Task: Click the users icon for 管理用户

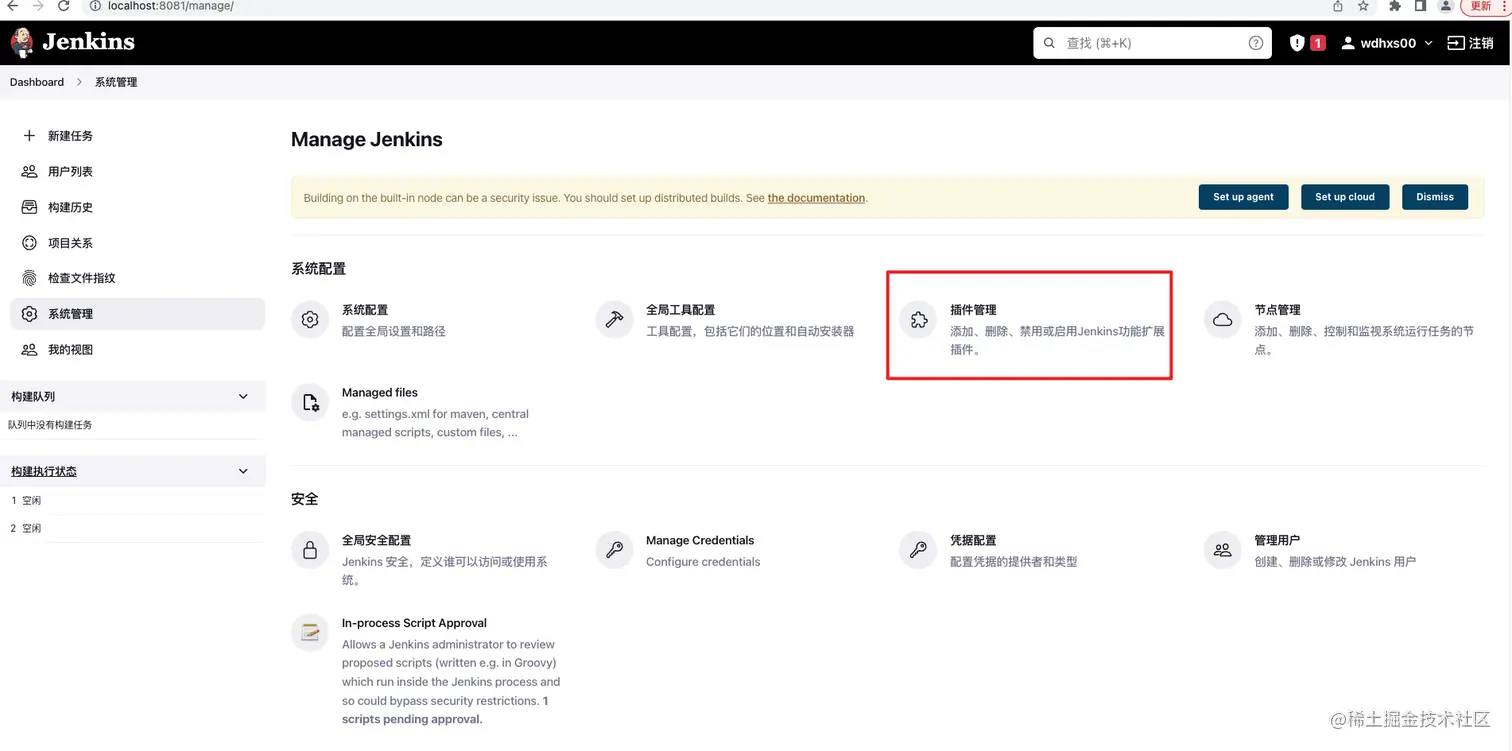Action: click(1222, 550)
